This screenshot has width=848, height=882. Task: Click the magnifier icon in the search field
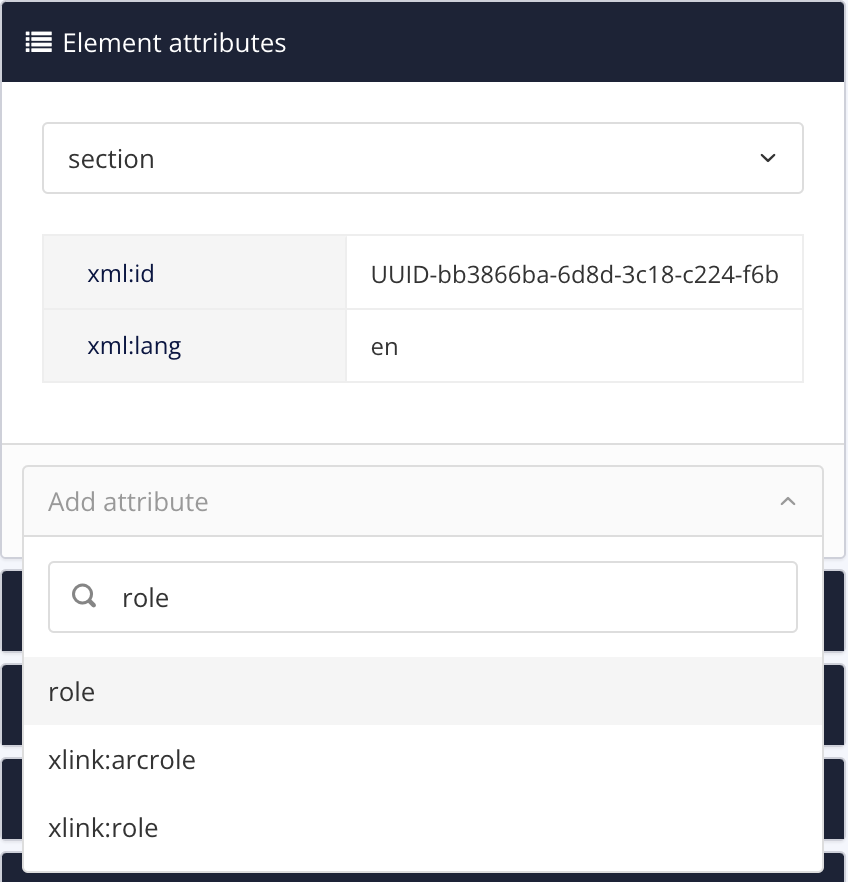pyautogui.click(x=85, y=597)
